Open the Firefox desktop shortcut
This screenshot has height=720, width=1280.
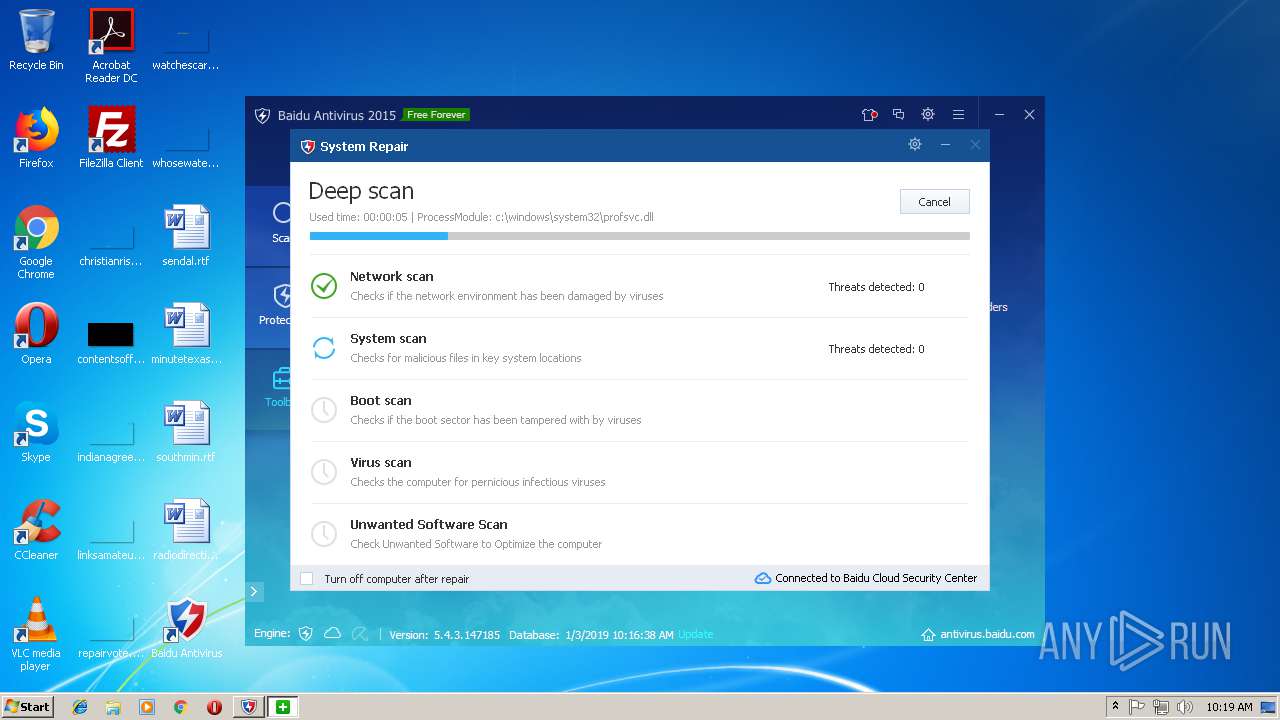tap(36, 138)
